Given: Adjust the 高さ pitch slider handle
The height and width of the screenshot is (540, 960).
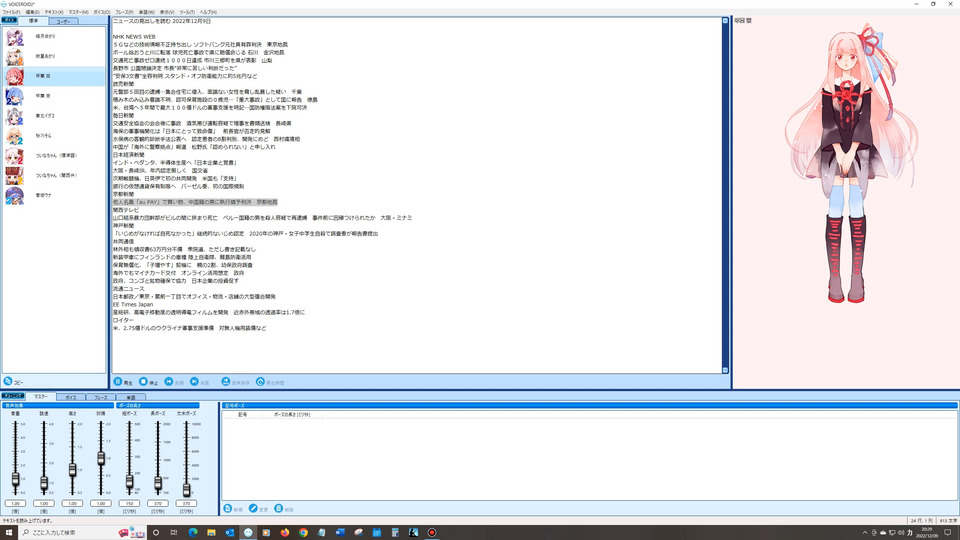Looking at the screenshot, I should [x=72, y=470].
